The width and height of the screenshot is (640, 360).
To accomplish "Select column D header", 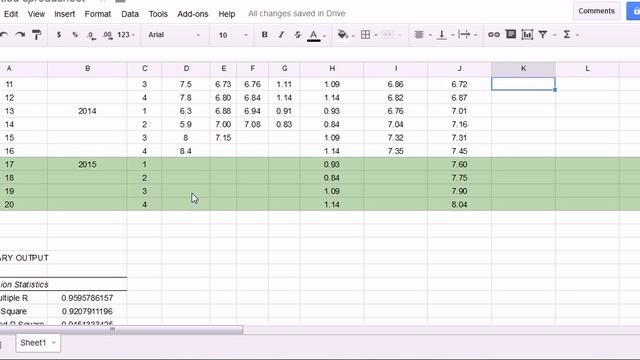I will pos(186,69).
